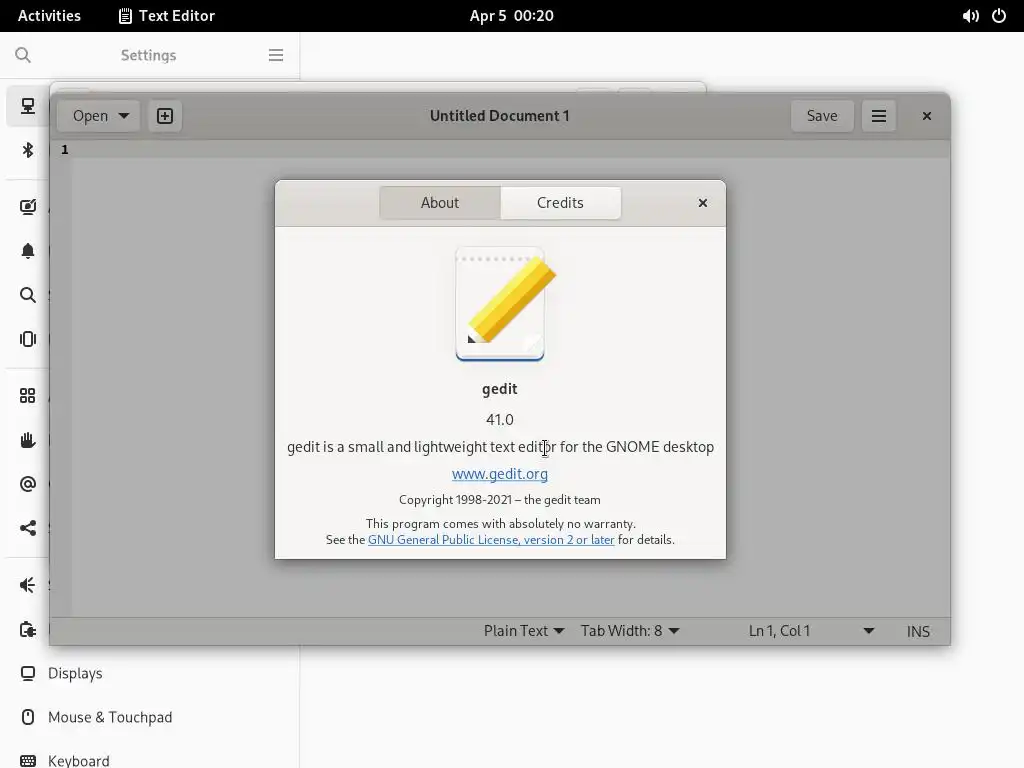Click the Untitled Document 1 title
Screen dimensions: 1024x768
tap(500, 116)
